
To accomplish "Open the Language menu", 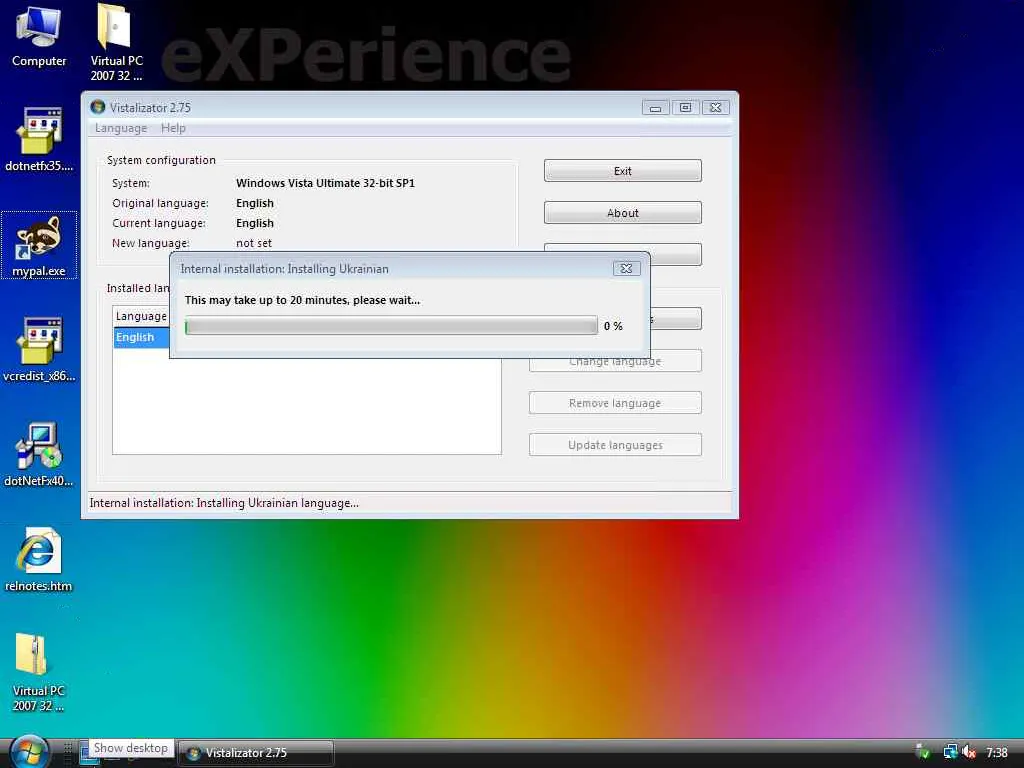I will point(121,128).
